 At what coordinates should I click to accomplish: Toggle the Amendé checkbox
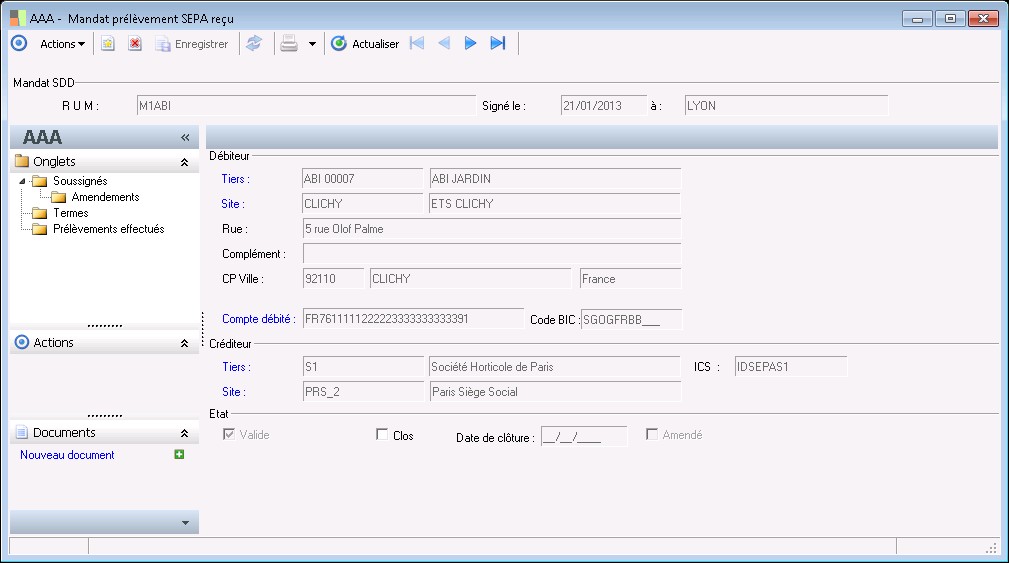pos(652,435)
